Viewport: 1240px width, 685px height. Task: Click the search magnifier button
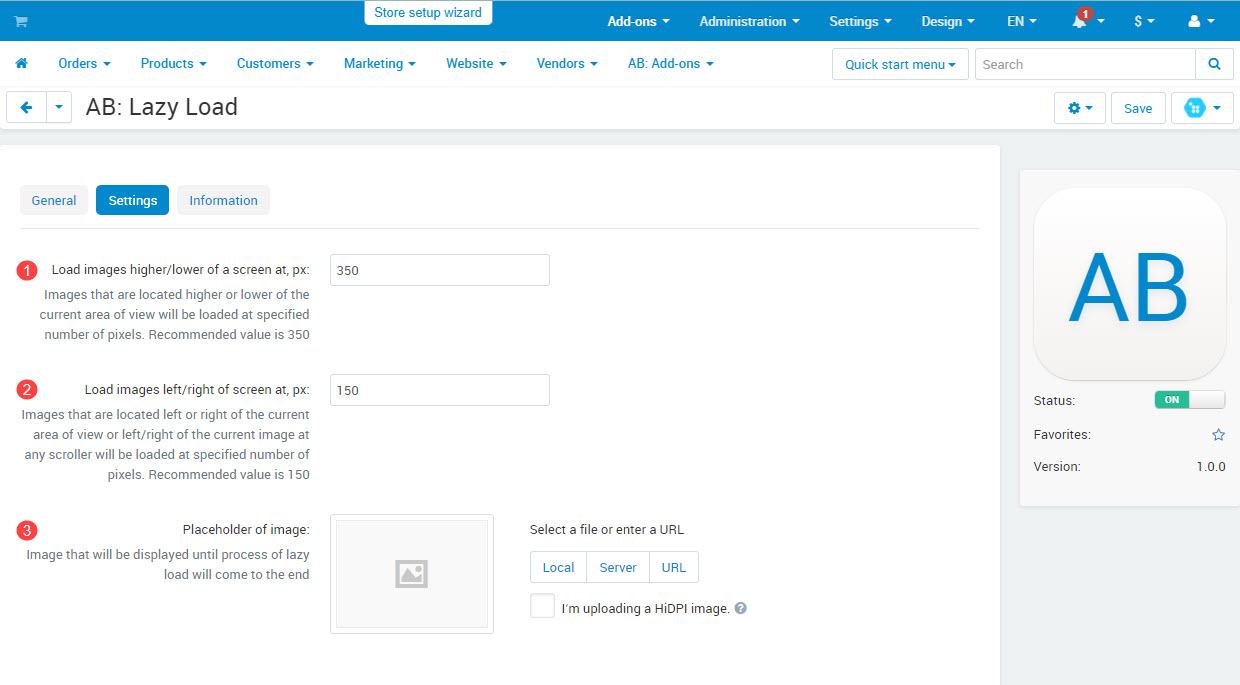[x=1214, y=64]
